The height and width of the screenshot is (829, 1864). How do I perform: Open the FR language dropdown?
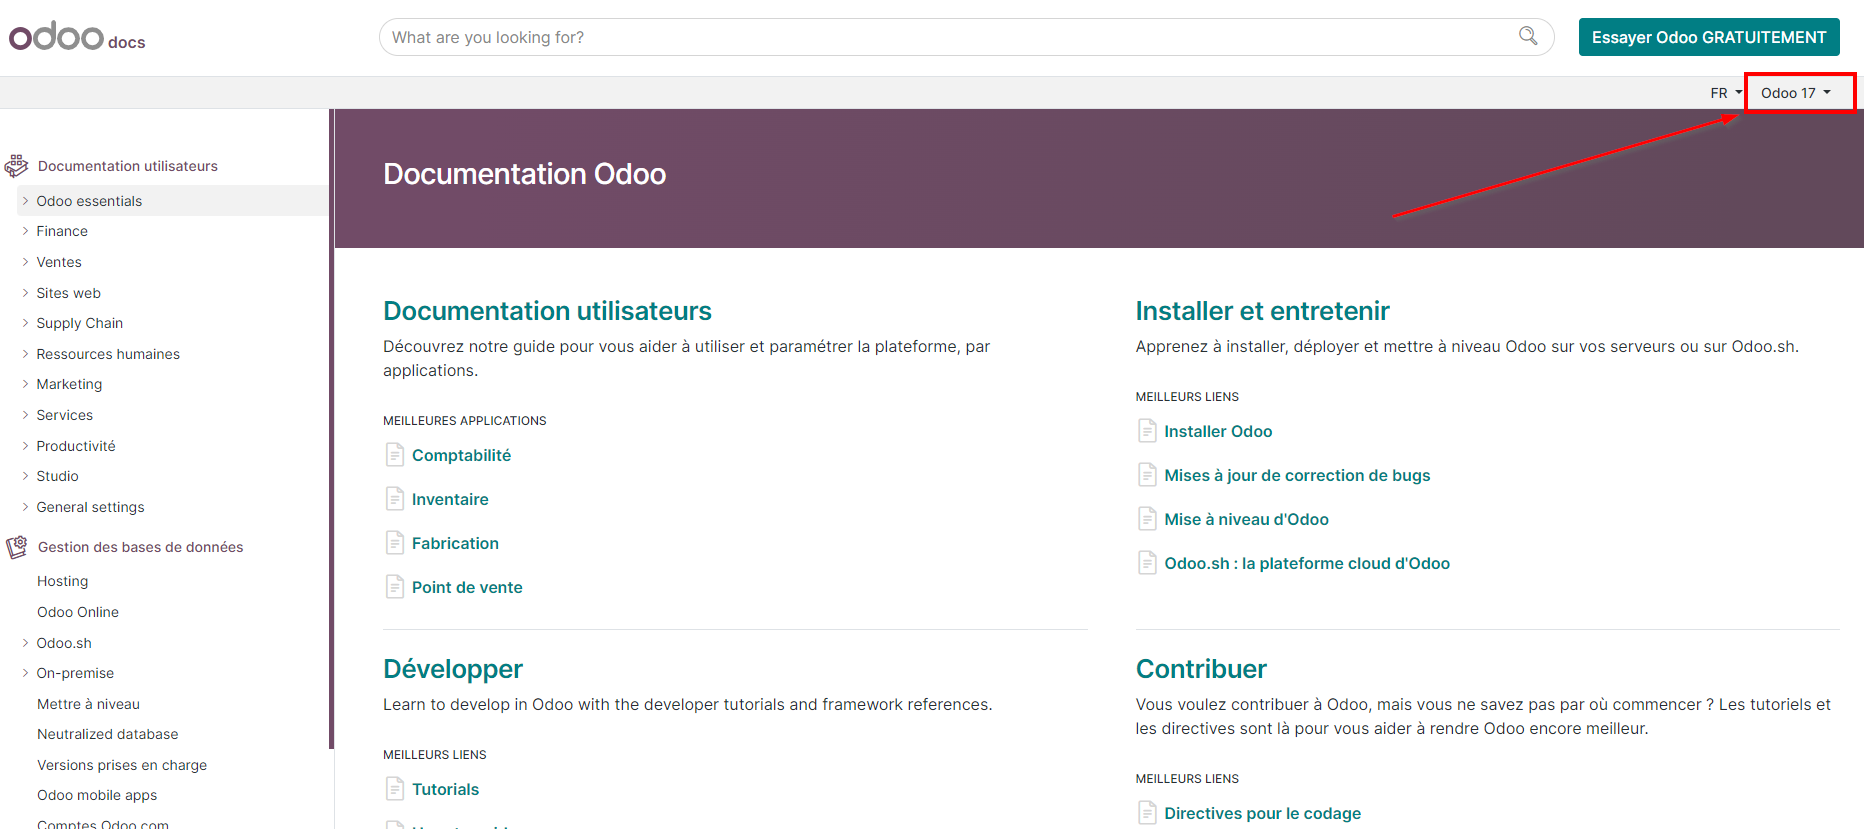click(1726, 93)
